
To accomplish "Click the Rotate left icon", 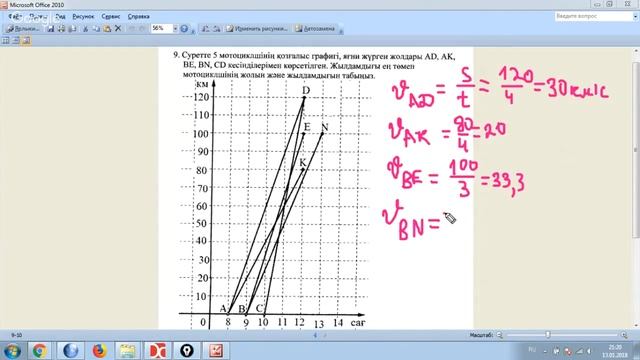I will 206,29.
